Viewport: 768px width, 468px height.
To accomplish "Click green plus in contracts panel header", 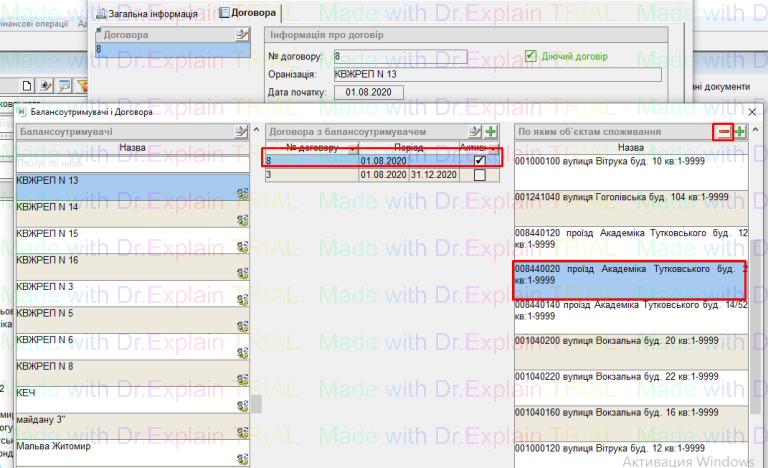I will [491, 132].
